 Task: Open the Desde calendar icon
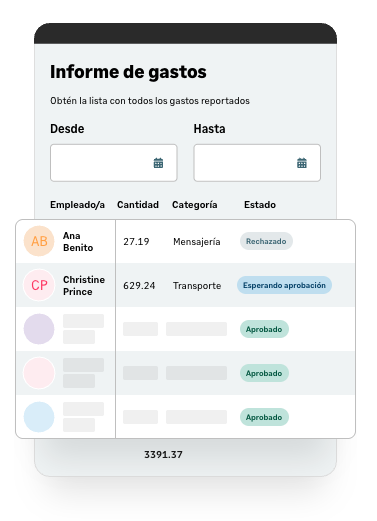(158, 163)
